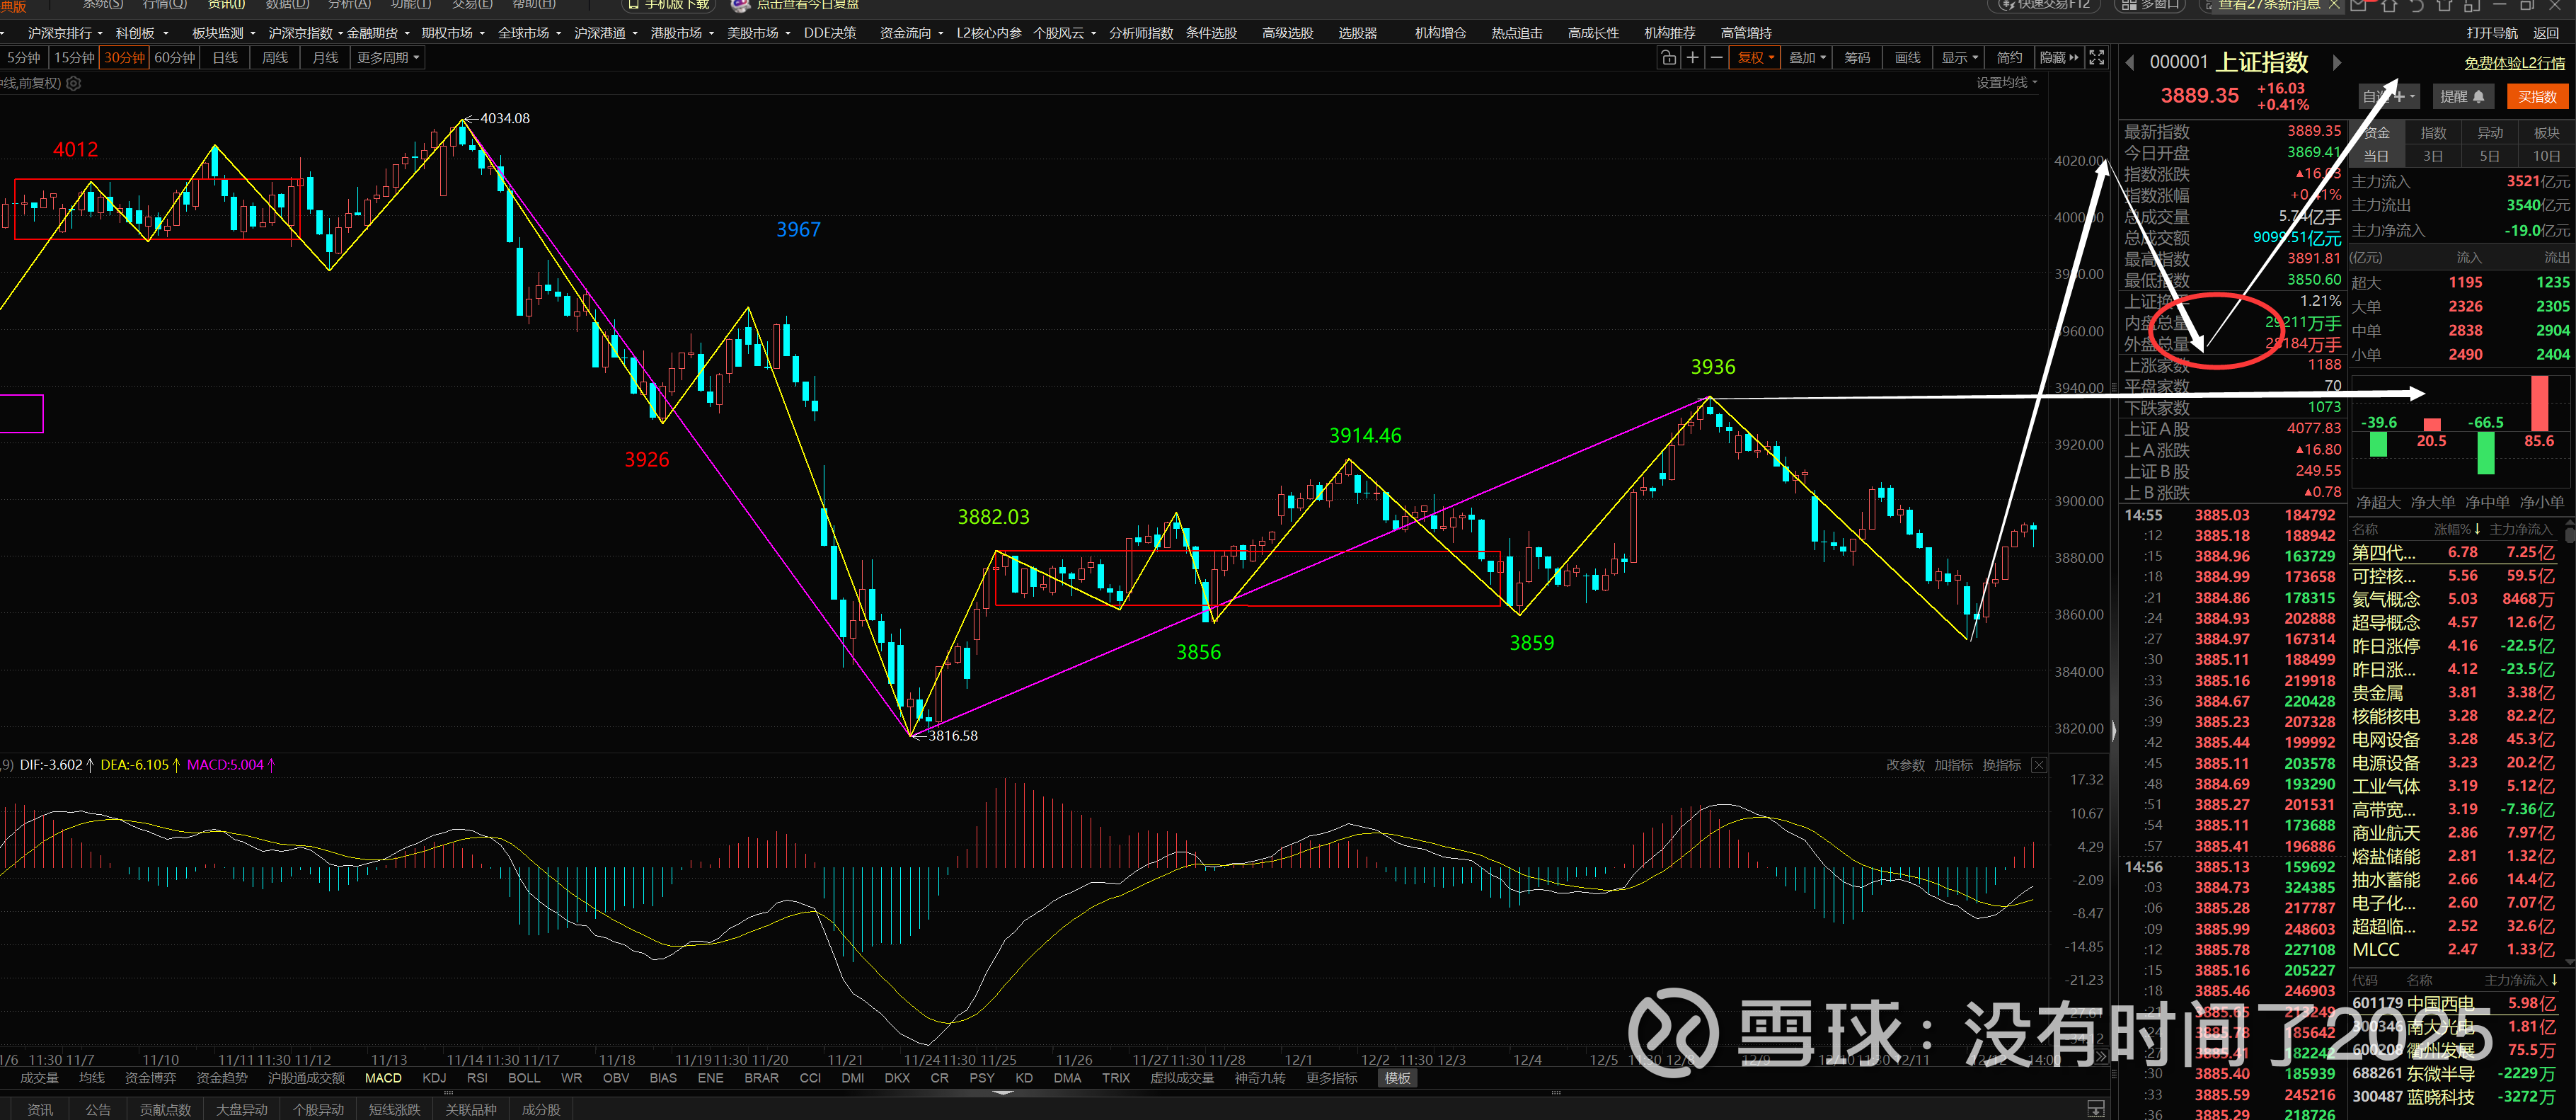2576x1120 pixels.
Task: Switch capital flow to 5日 view
Action: [2489, 157]
